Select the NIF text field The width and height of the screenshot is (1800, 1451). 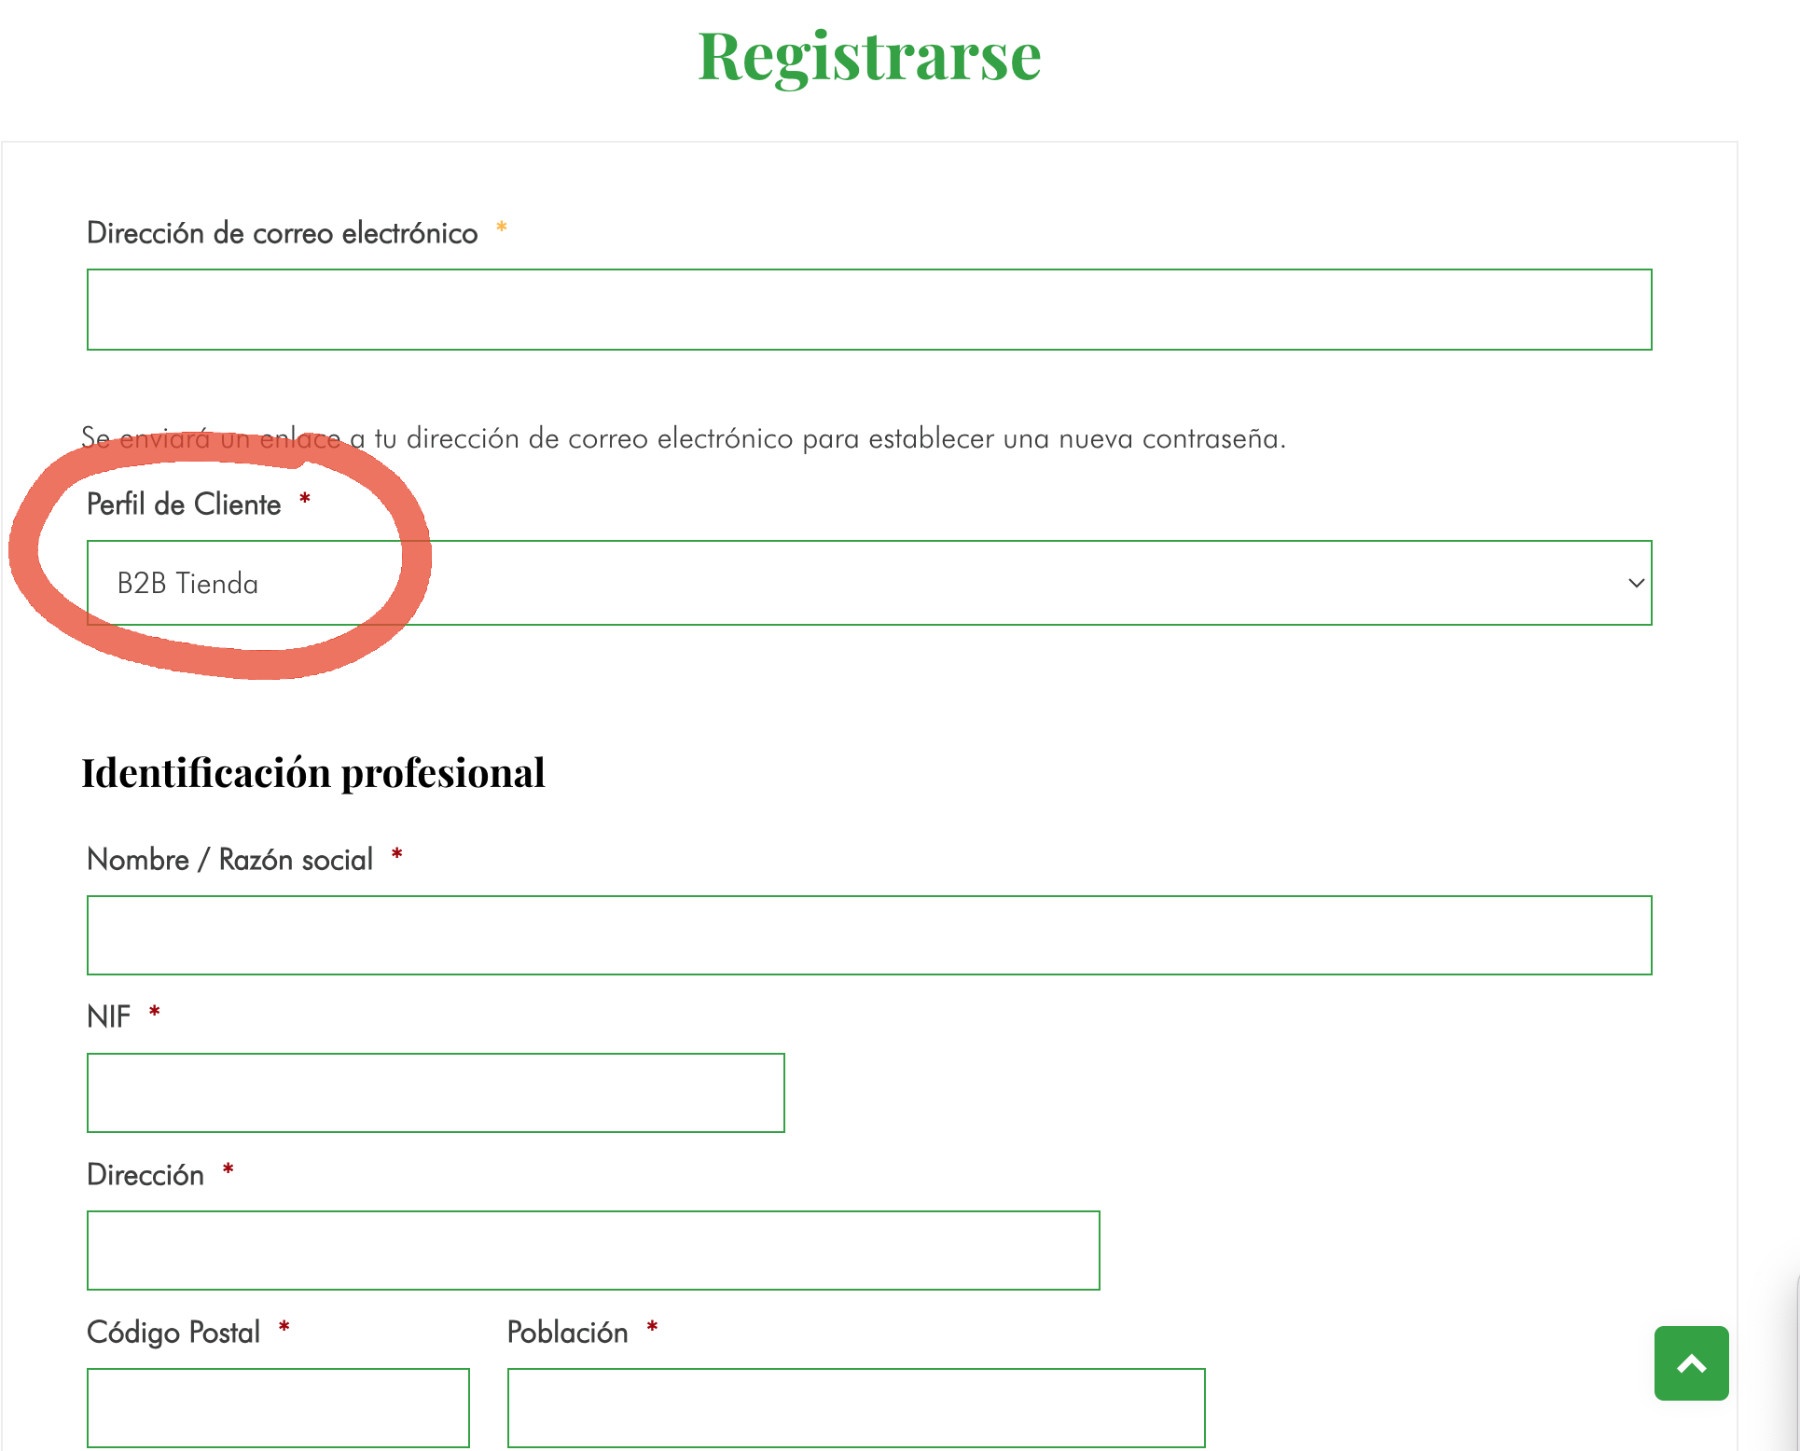(x=435, y=1092)
